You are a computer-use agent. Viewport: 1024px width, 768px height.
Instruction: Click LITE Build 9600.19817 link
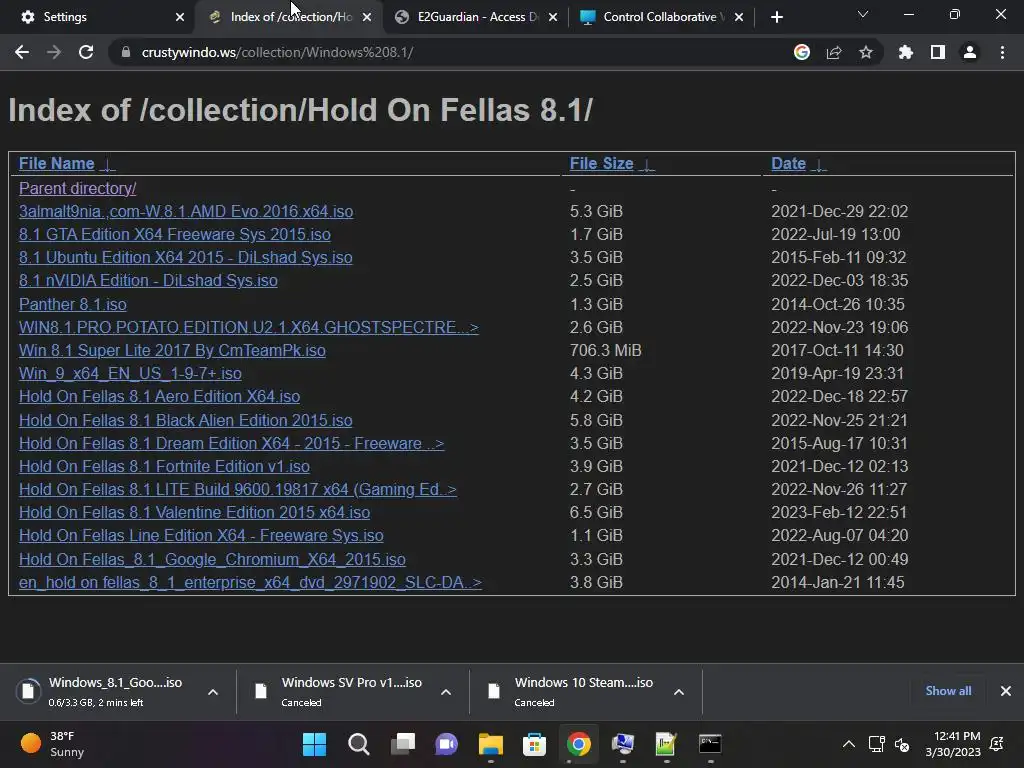coord(238,489)
